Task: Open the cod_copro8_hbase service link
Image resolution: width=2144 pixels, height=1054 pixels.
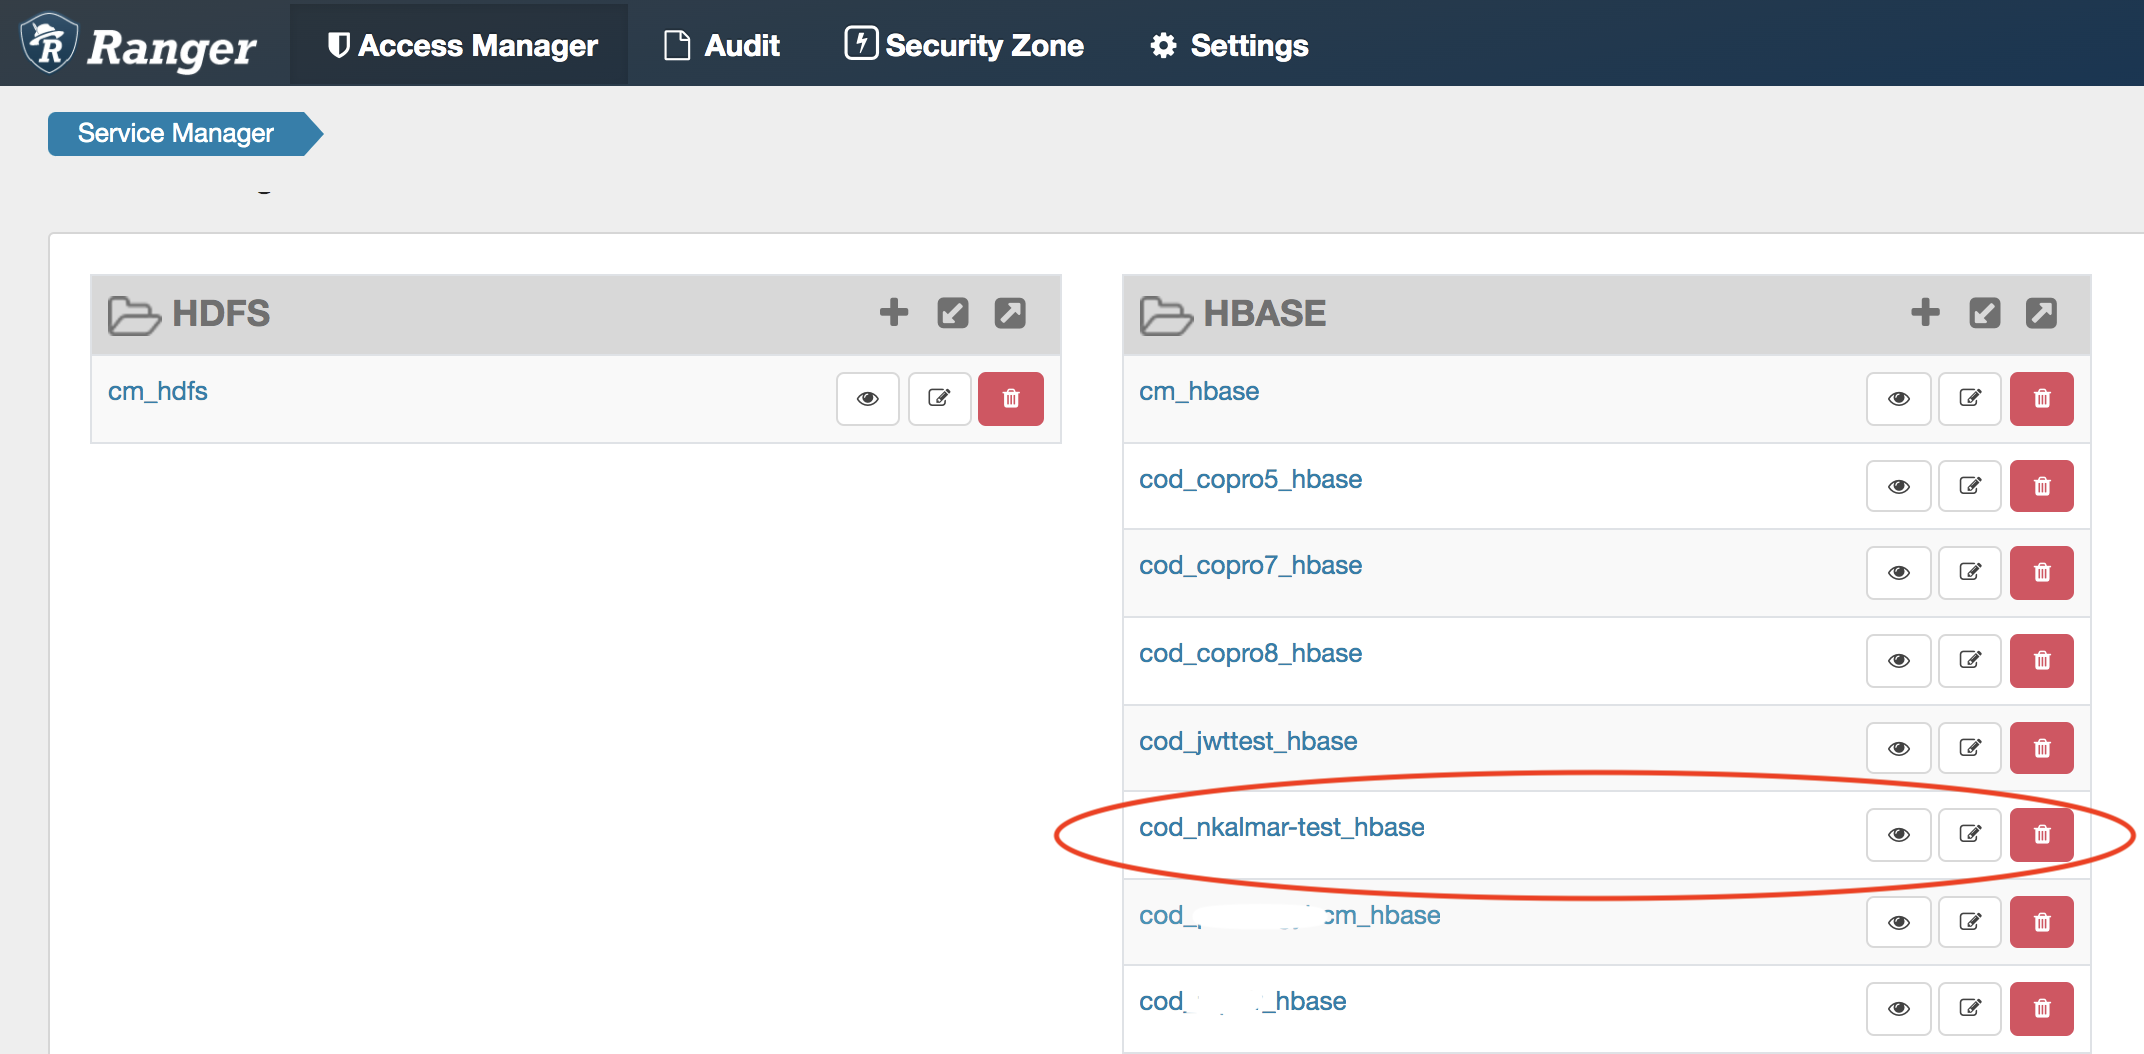Action: [x=1250, y=653]
